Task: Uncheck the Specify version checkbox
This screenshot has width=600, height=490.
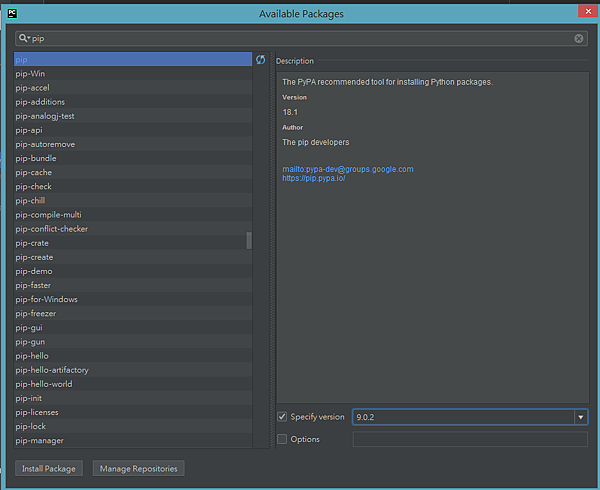Action: coord(282,417)
